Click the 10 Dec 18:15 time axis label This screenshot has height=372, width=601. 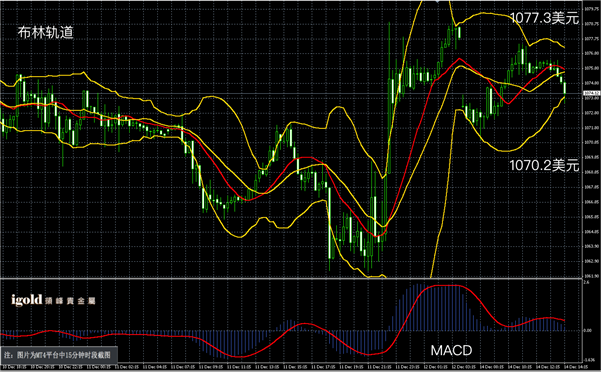[15, 367]
